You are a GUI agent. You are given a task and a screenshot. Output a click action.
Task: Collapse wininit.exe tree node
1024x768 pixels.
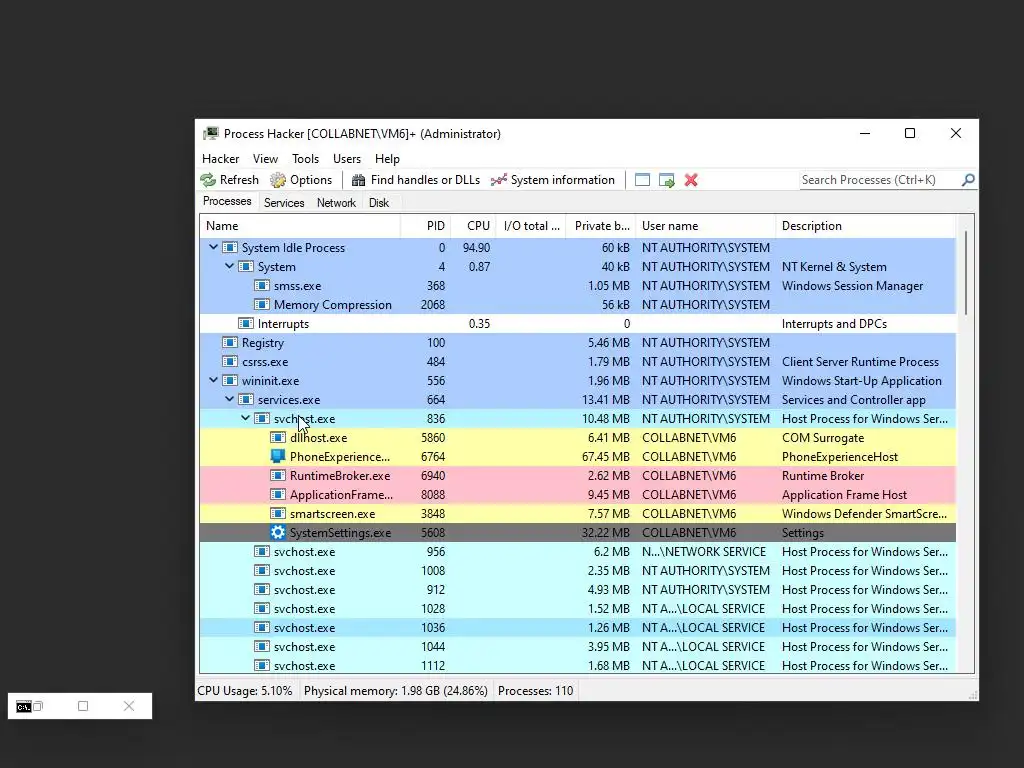click(214, 380)
